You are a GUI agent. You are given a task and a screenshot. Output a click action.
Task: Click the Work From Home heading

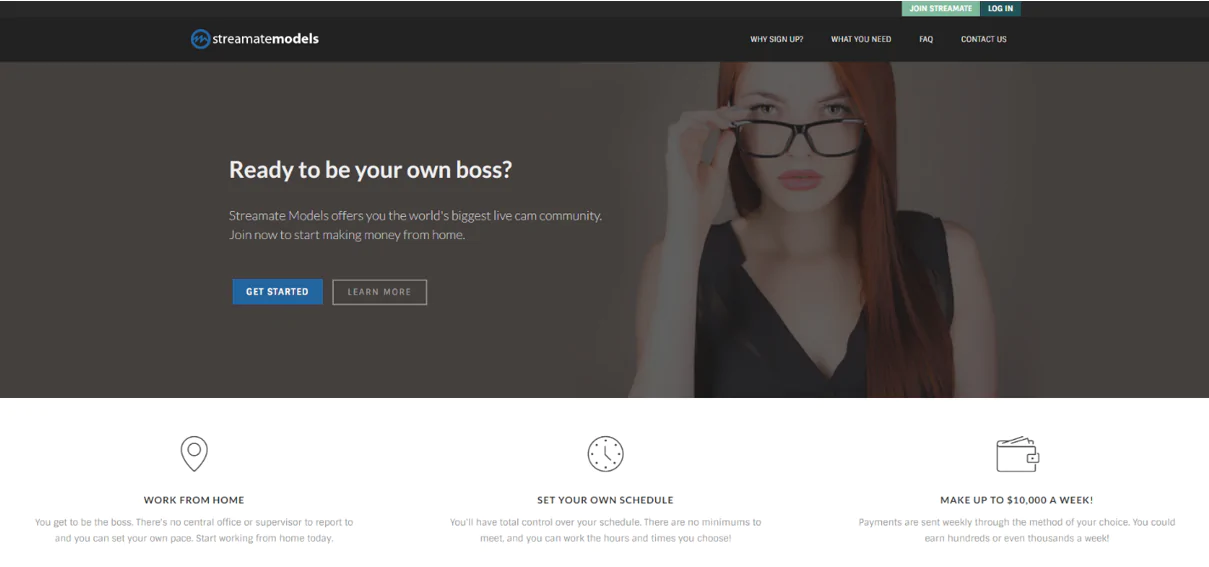[194, 500]
